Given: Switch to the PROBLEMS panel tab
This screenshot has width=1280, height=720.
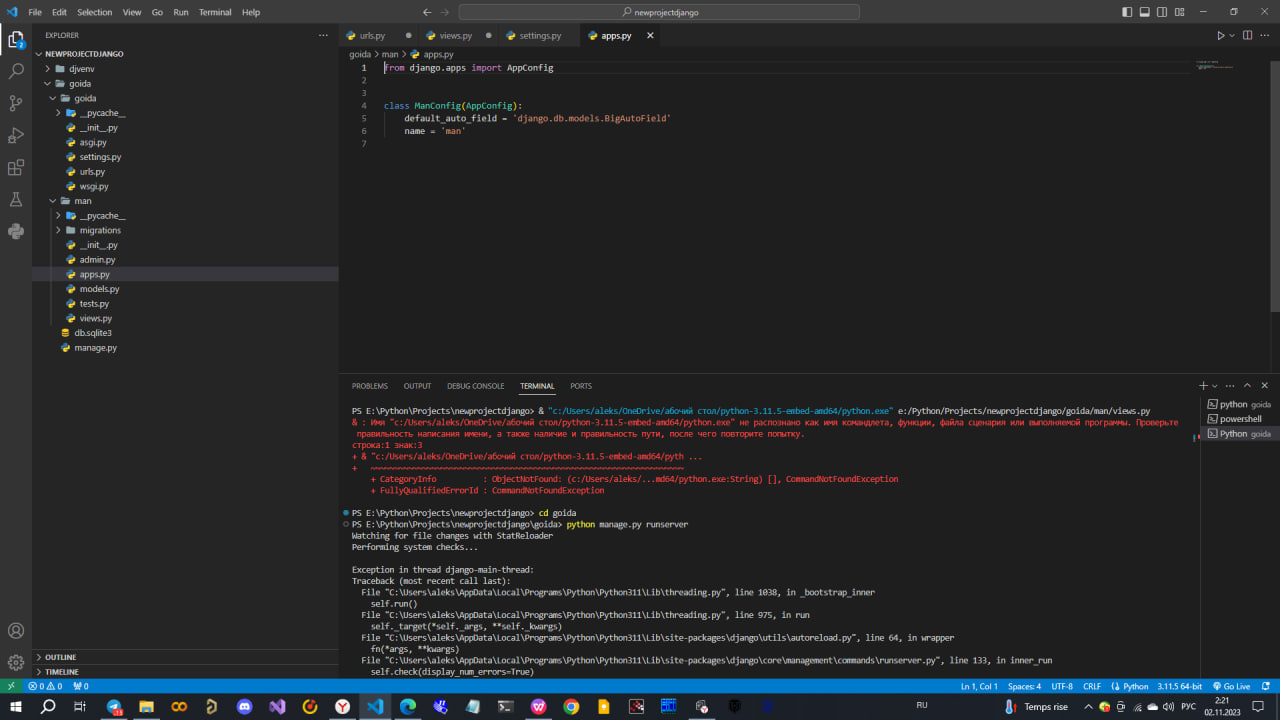Looking at the screenshot, I should (369, 386).
